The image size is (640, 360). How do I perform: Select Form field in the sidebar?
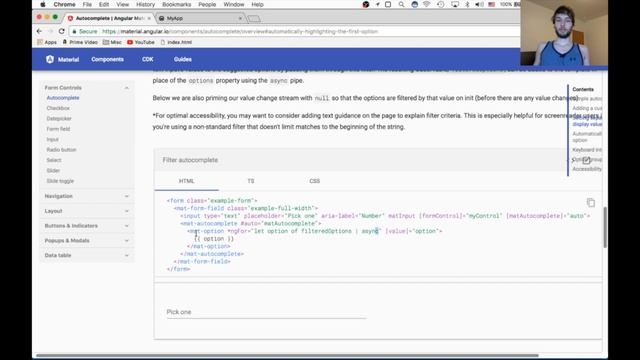tap(58, 129)
